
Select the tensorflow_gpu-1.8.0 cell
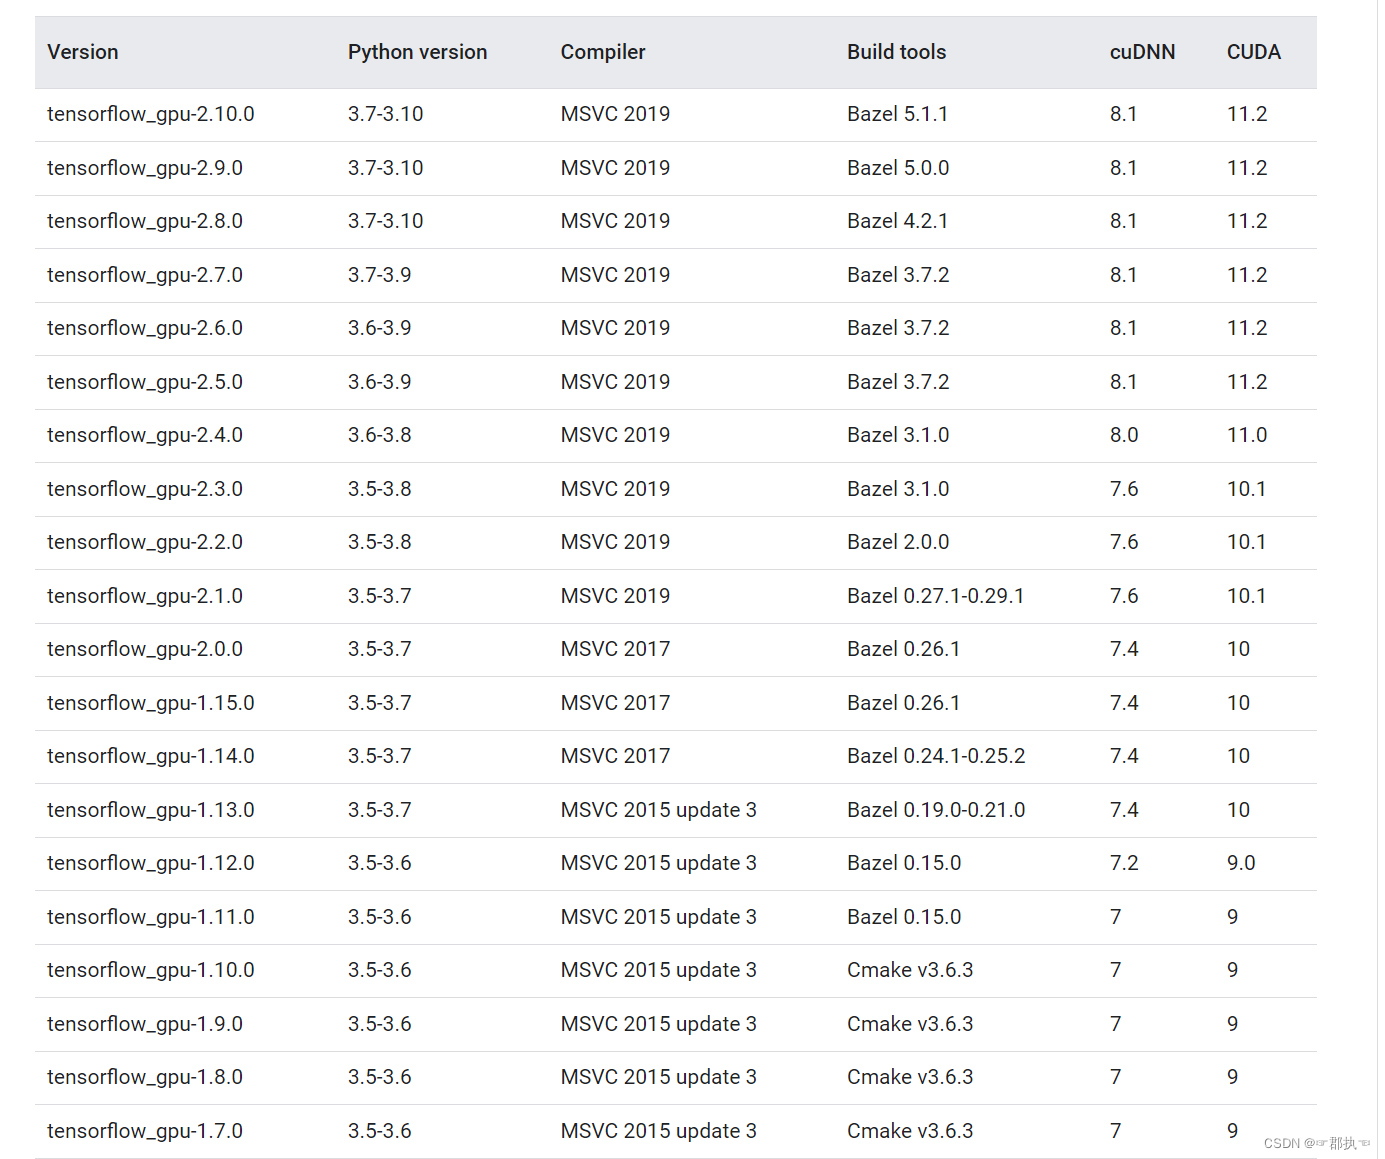(x=145, y=1077)
